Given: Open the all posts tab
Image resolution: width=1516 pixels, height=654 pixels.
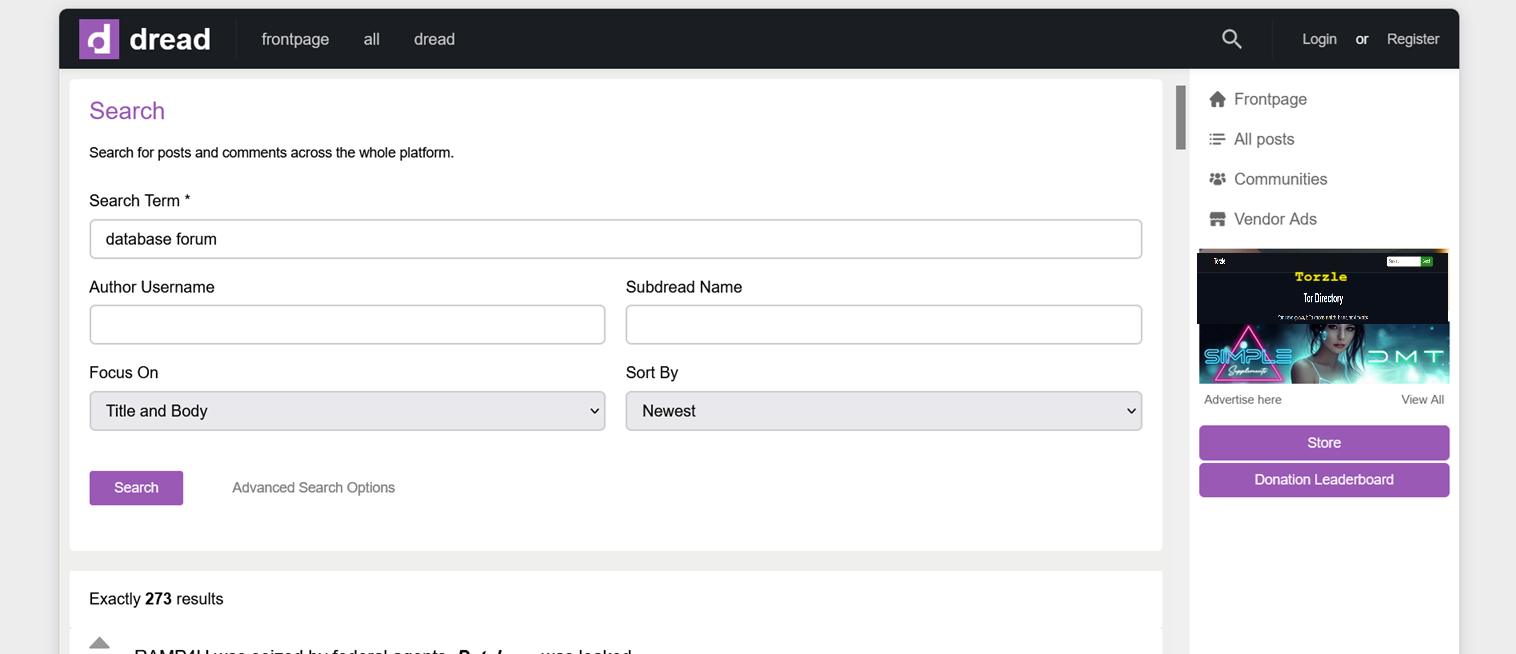Looking at the screenshot, I should pyautogui.click(x=371, y=38).
